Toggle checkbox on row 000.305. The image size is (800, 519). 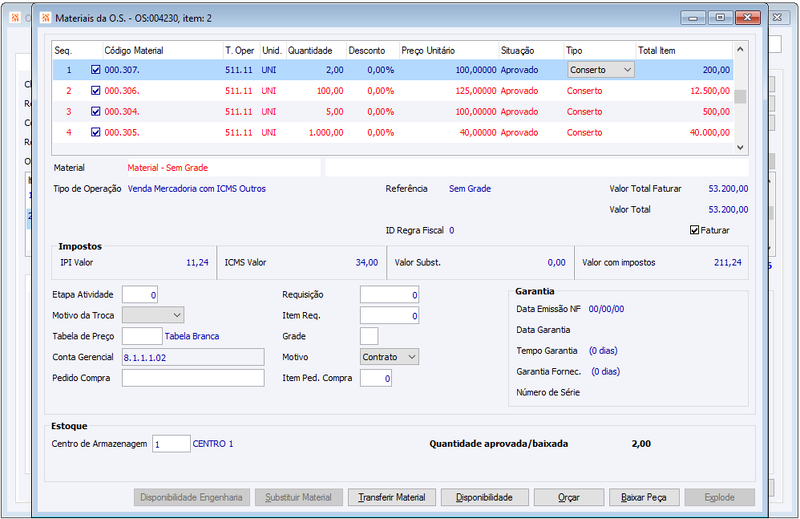pyautogui.click(x=95, y=133)
